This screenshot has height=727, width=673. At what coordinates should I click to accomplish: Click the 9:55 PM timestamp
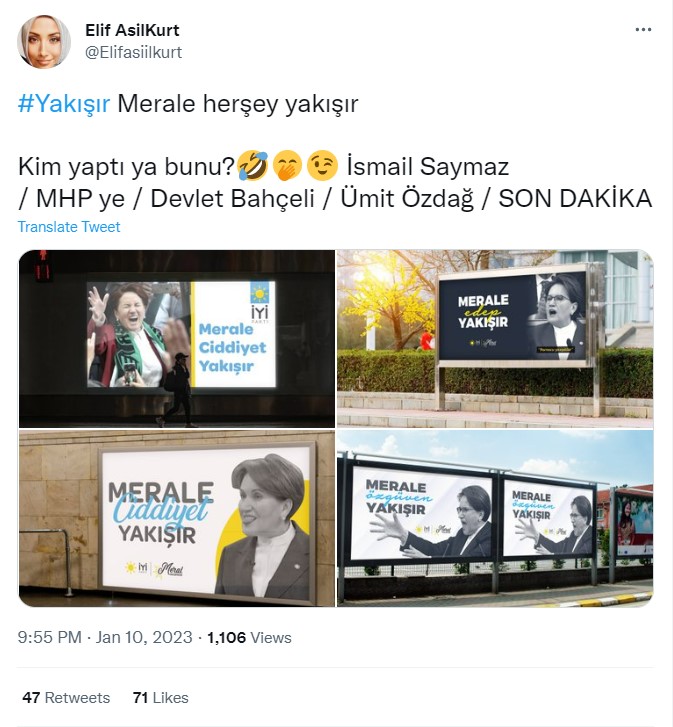(x=50, y=638)
